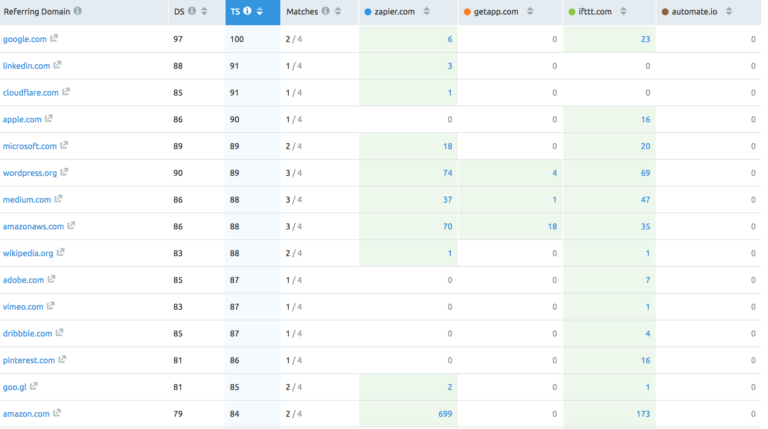Open external link icon next to google.com

tap(54, 38)
